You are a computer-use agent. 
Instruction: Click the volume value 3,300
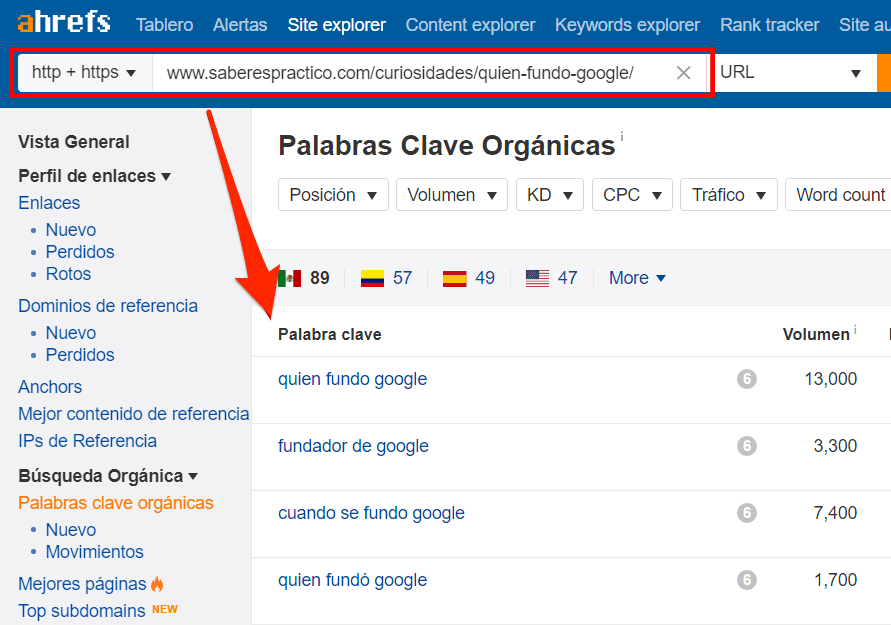(835, 446)
